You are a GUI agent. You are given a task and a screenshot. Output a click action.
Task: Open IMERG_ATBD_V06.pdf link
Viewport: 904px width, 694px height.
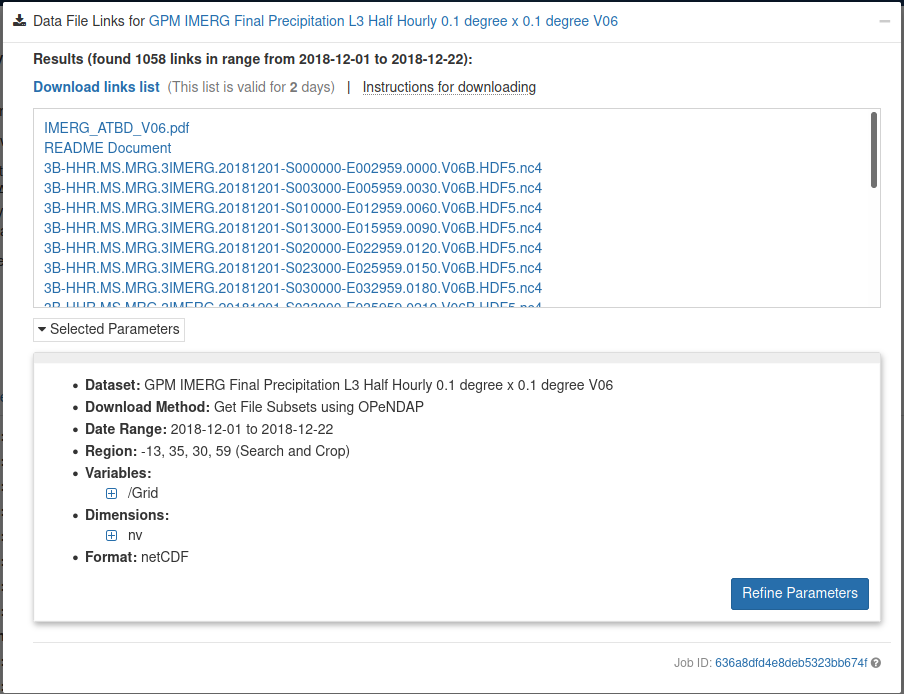(x=116, y=128)
